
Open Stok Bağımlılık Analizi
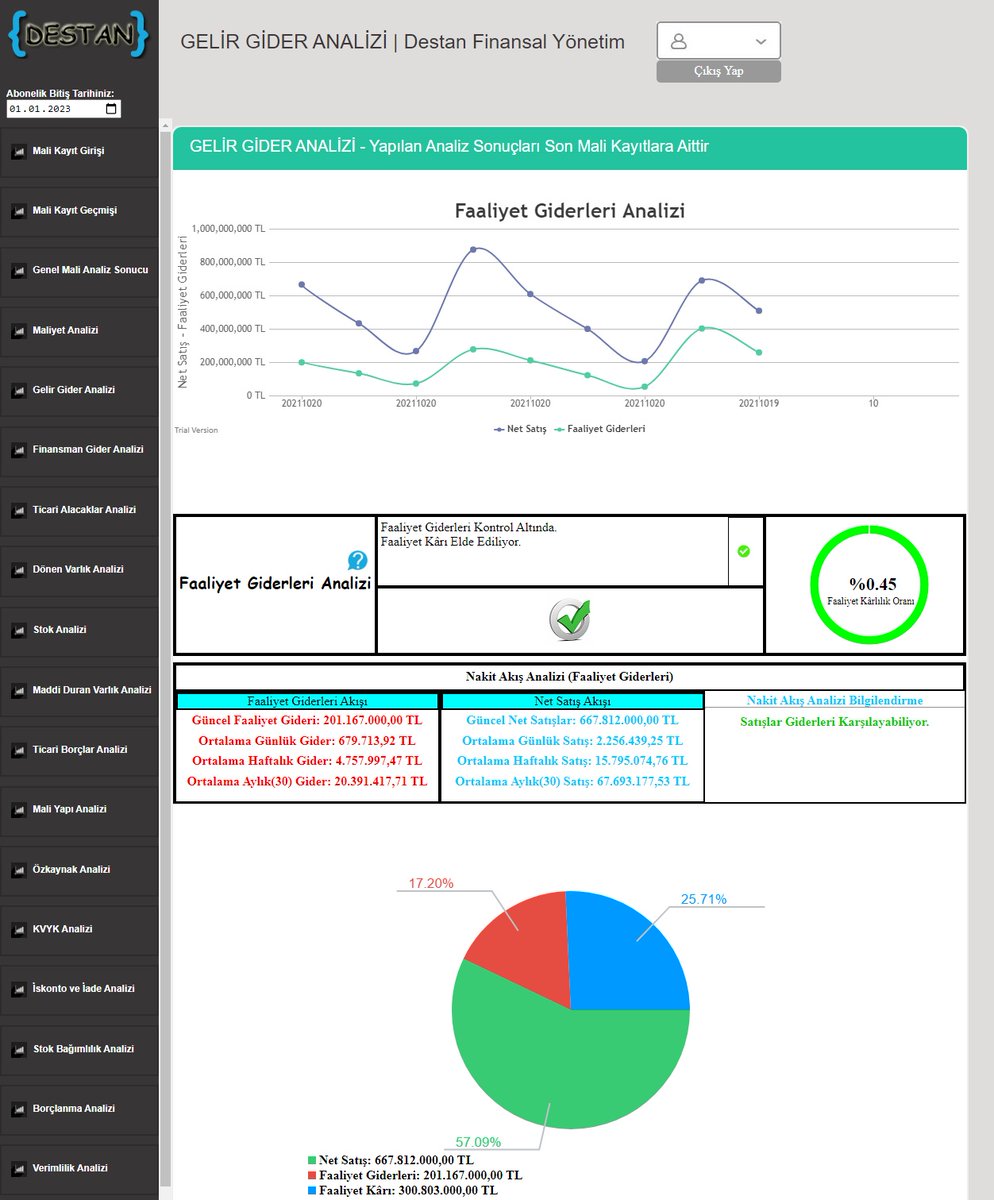click(x=79, y=1049)
